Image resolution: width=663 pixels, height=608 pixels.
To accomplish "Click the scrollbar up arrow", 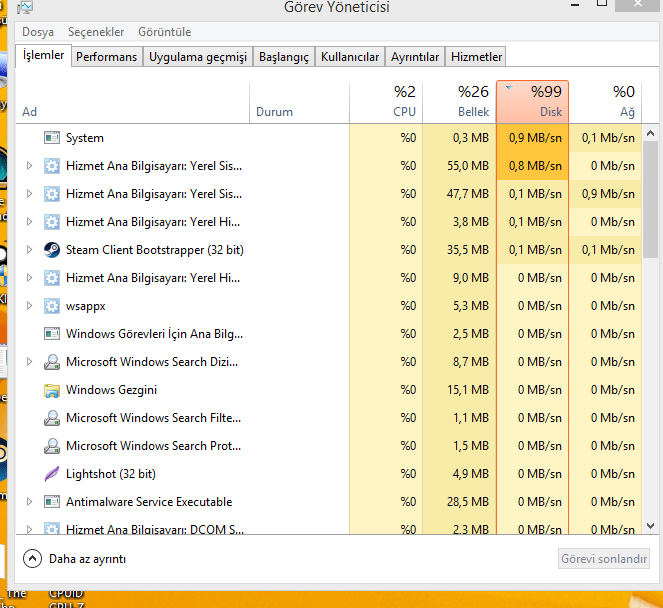I will click(650, 134).
